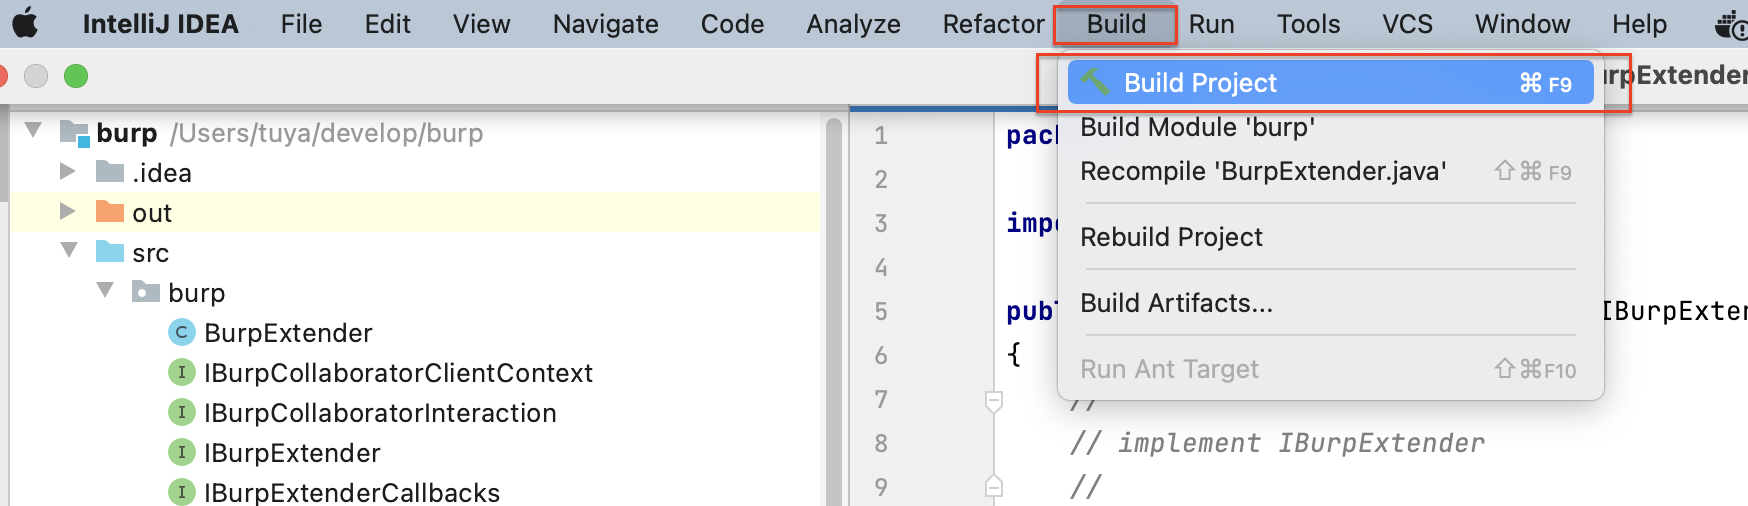Click the burp project module icon
This screenshot has height=506, width=1748.
tap(74, 133)
